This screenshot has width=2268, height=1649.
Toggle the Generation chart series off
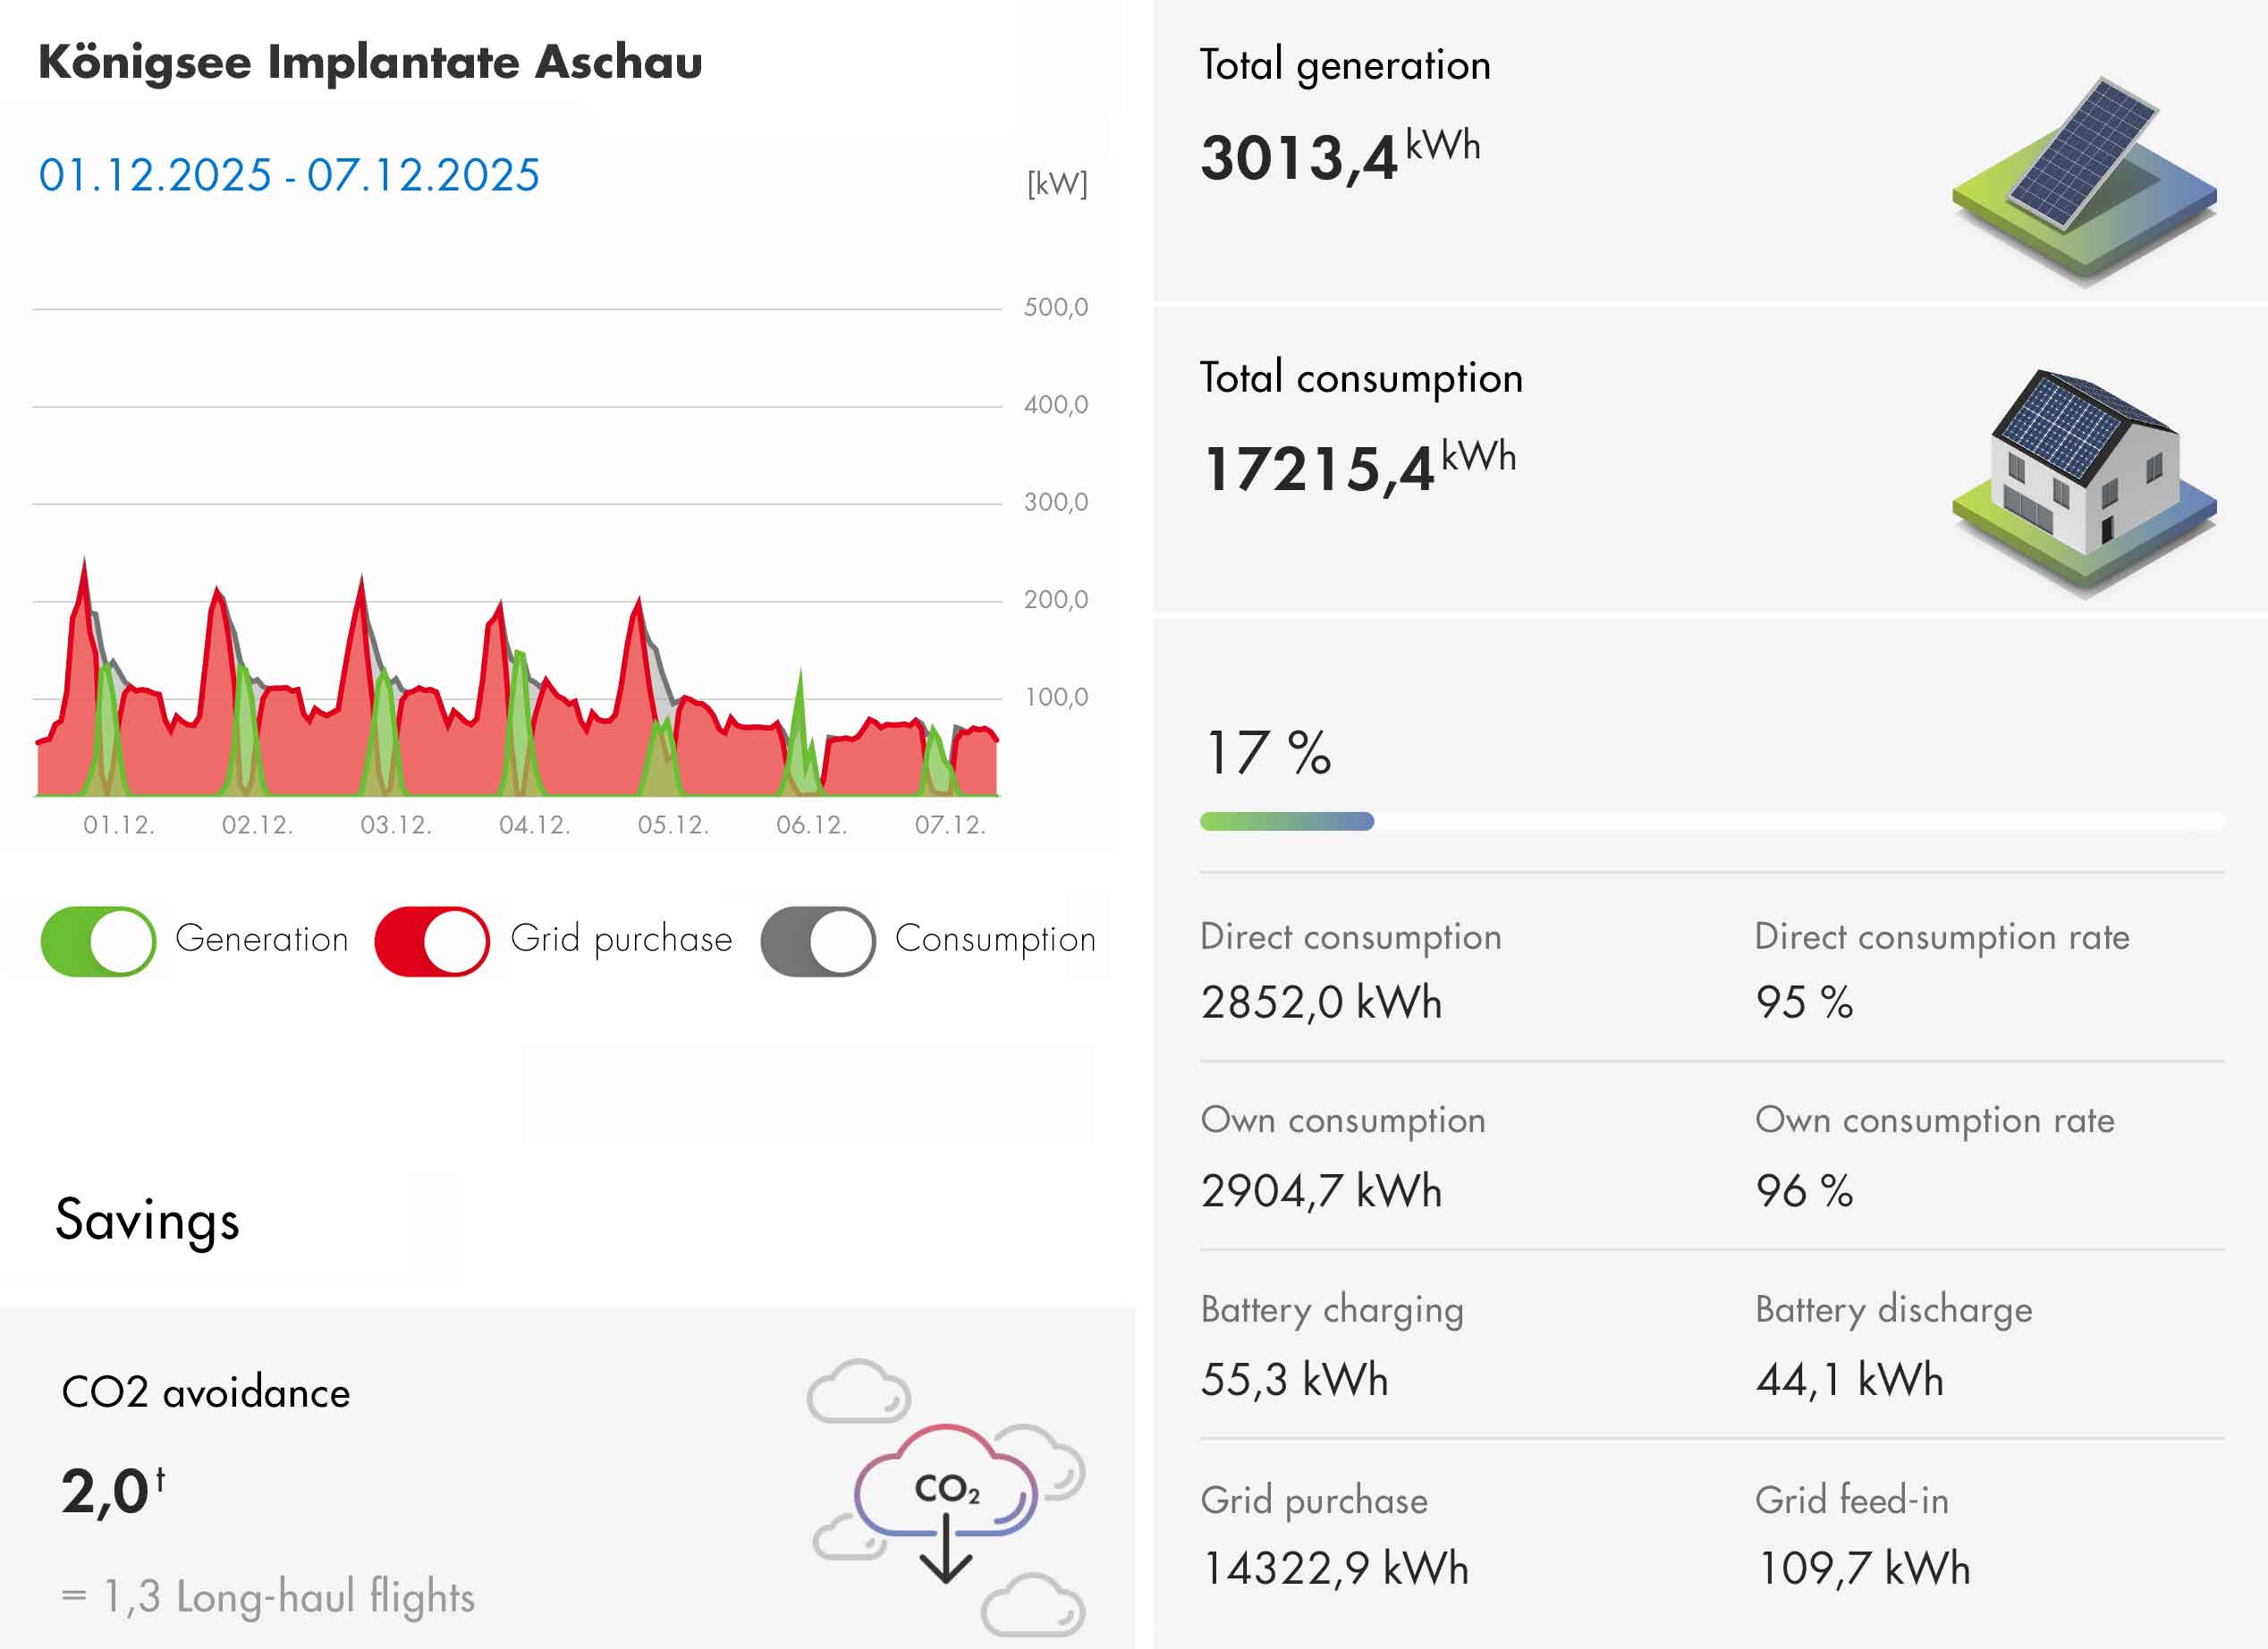pyautogui.click(x=98, y=941)
